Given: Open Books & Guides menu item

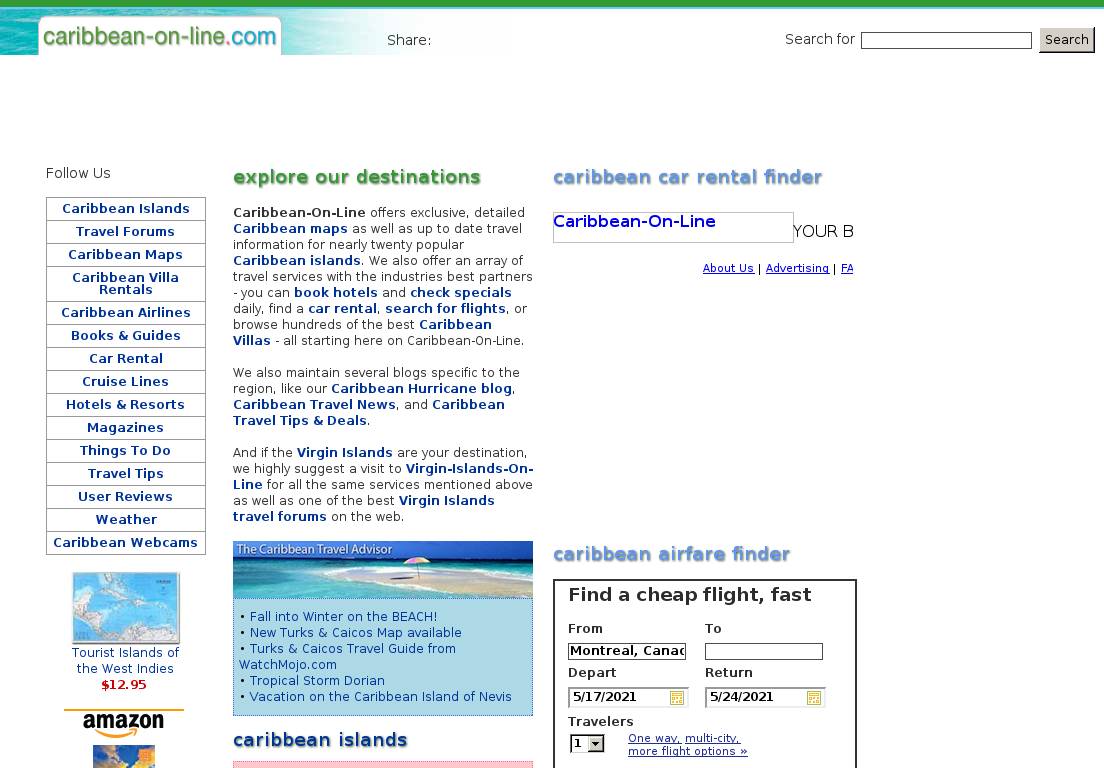Looking at the screenshot, I should (126, 336).
